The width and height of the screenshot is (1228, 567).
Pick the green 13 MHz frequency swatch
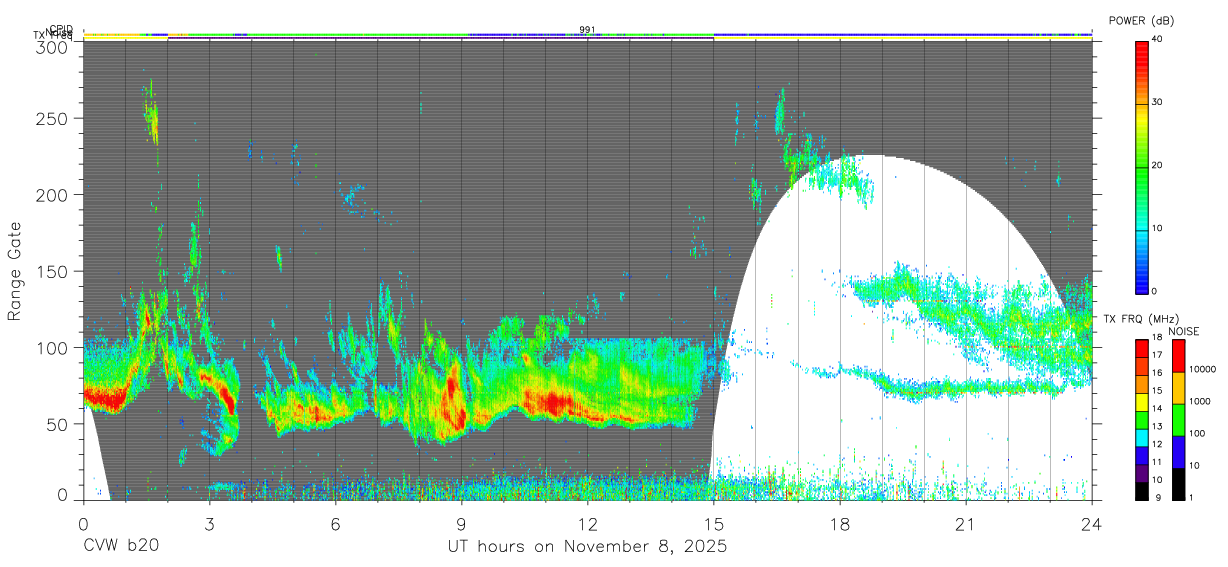(1142, 421)
